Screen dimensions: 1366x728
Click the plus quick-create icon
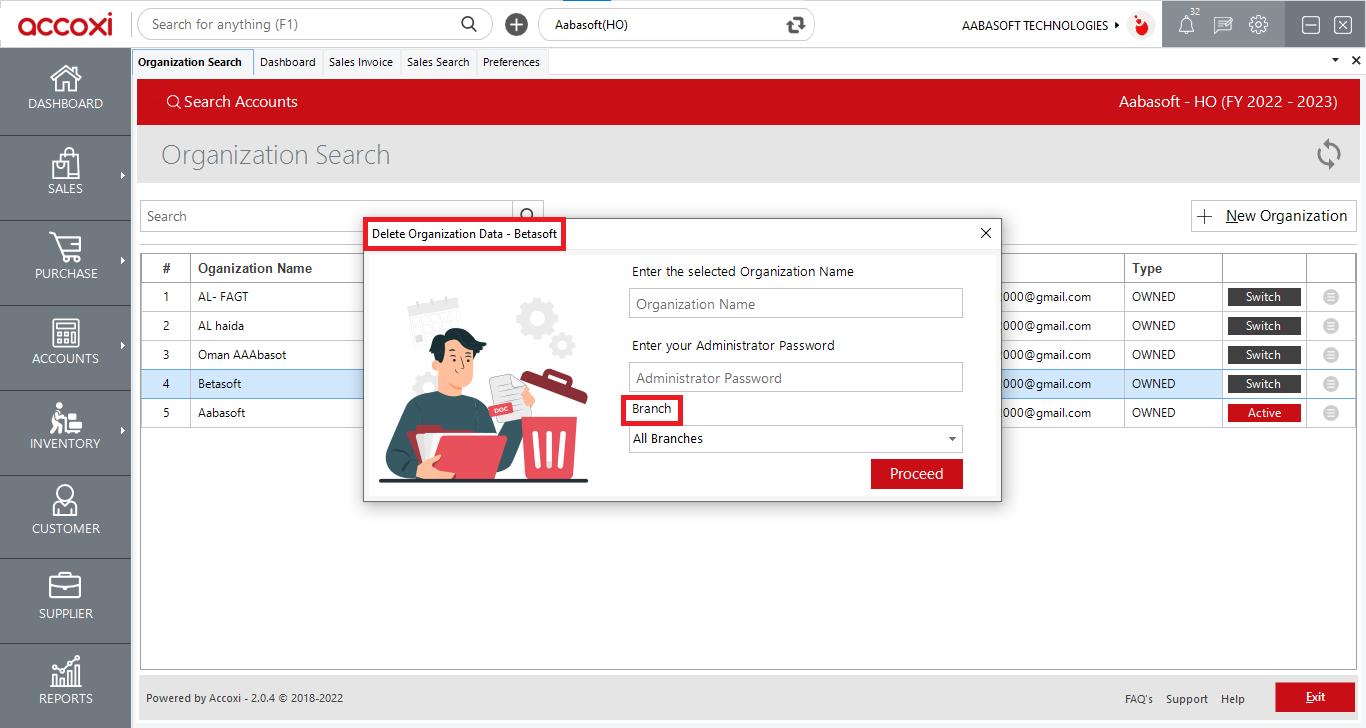coord(516,25)
